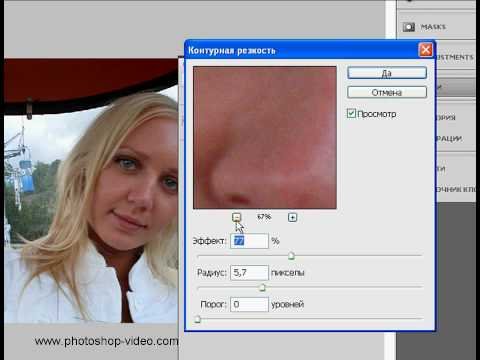This screenshot has height=360, width=480.
Task: Close the Контурная резкость dialog
Action: (x=426, y=50)
